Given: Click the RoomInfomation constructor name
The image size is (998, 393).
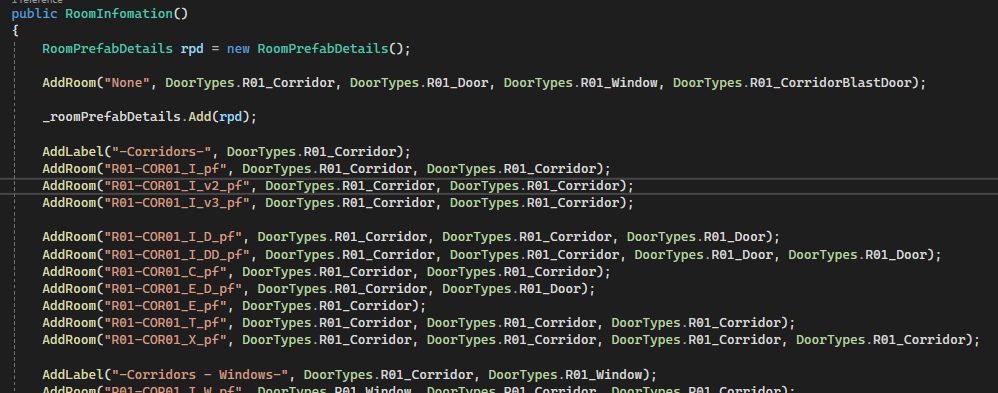Looking at the screenshot, I should (119, 13).
